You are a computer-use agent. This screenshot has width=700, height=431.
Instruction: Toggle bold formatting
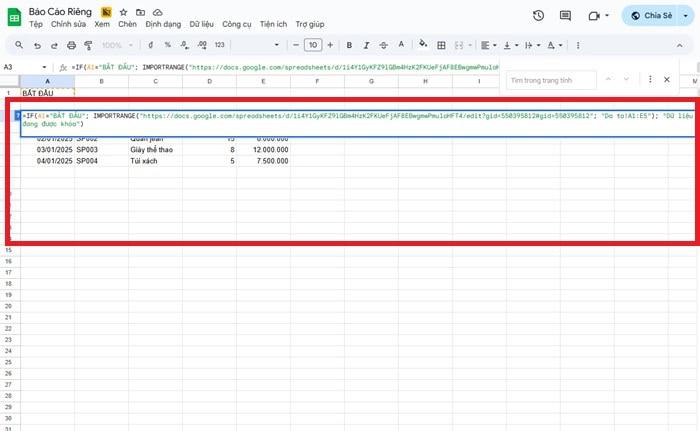349,45
